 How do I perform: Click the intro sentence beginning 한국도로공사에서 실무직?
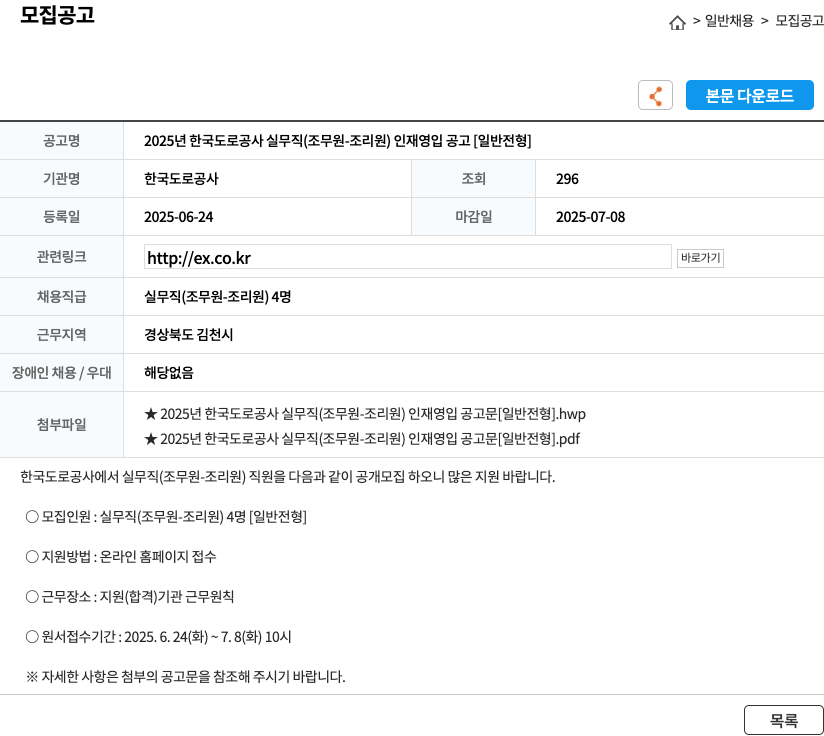(x=287, y=476)
